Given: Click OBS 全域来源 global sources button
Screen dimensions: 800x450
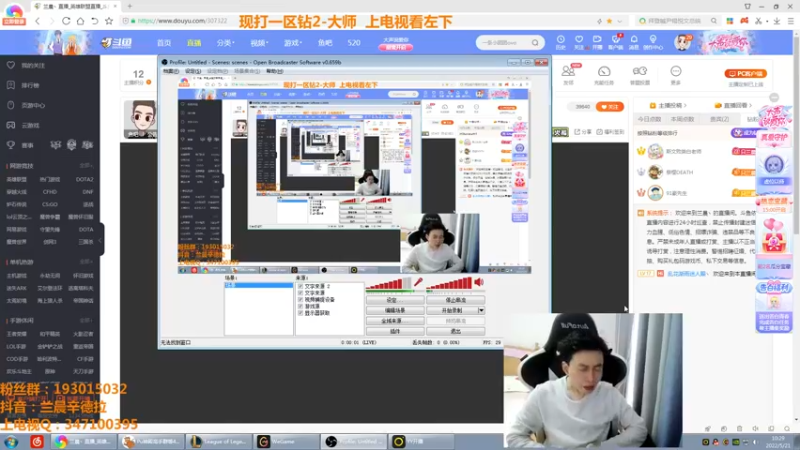Looking at the screenshot, I should [395, 321].
